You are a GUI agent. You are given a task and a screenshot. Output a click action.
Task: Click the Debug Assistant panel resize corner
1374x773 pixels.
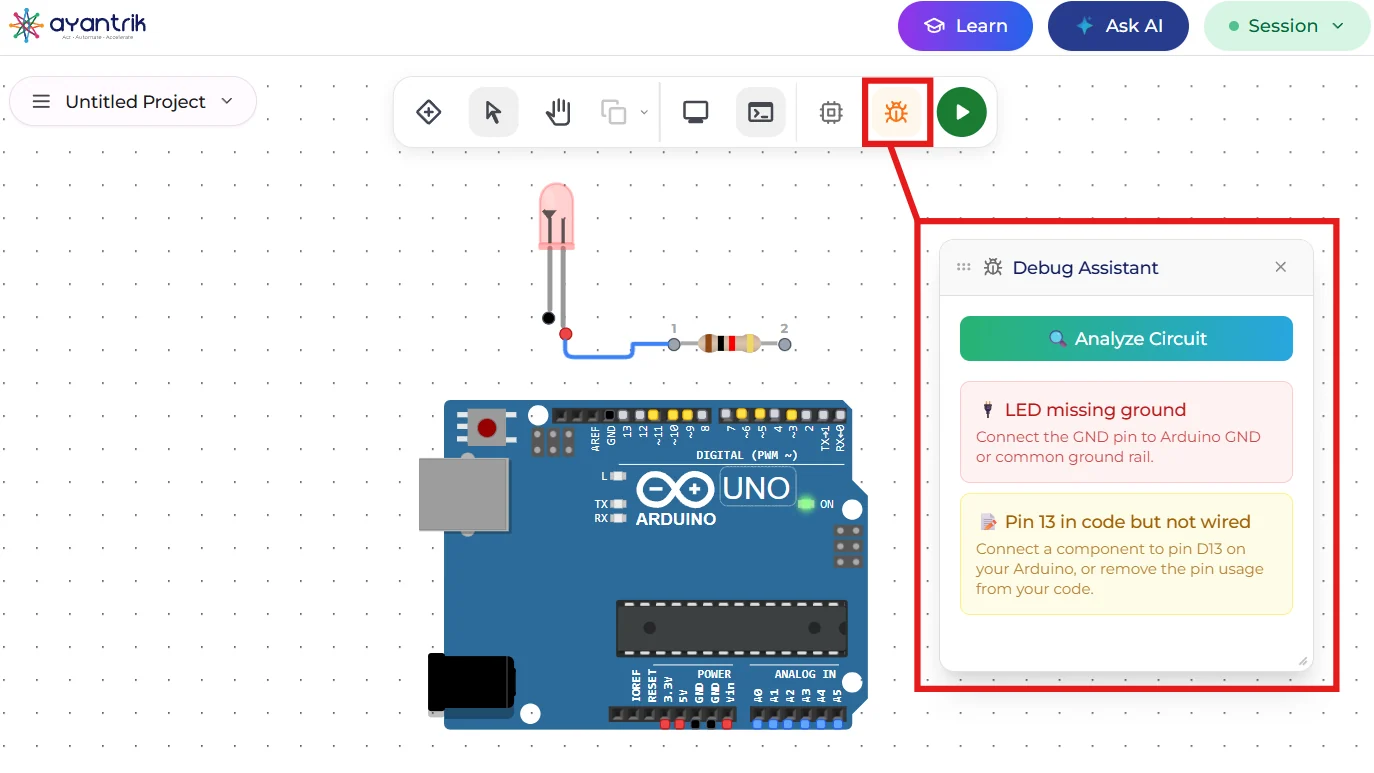(x=1303, y=661)
